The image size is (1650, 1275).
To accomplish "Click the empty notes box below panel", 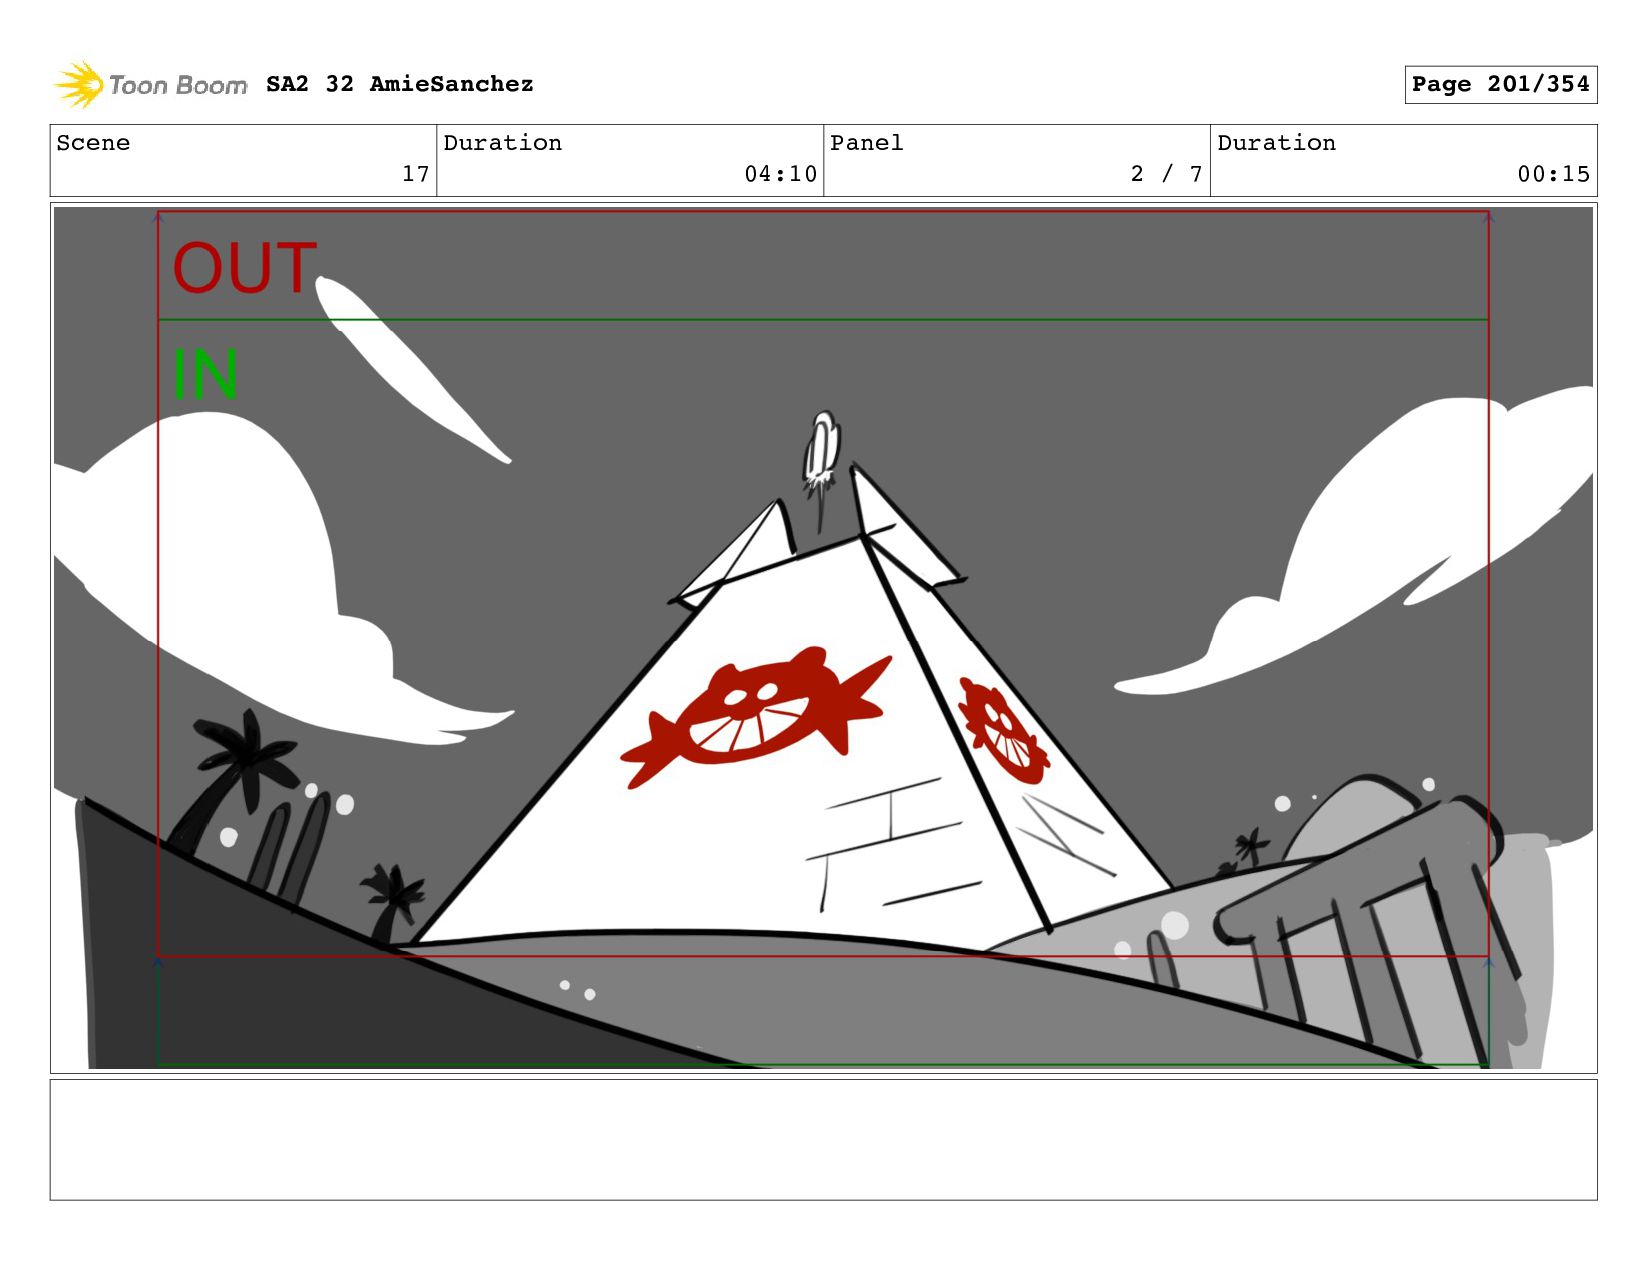I will click(823, 1140).
